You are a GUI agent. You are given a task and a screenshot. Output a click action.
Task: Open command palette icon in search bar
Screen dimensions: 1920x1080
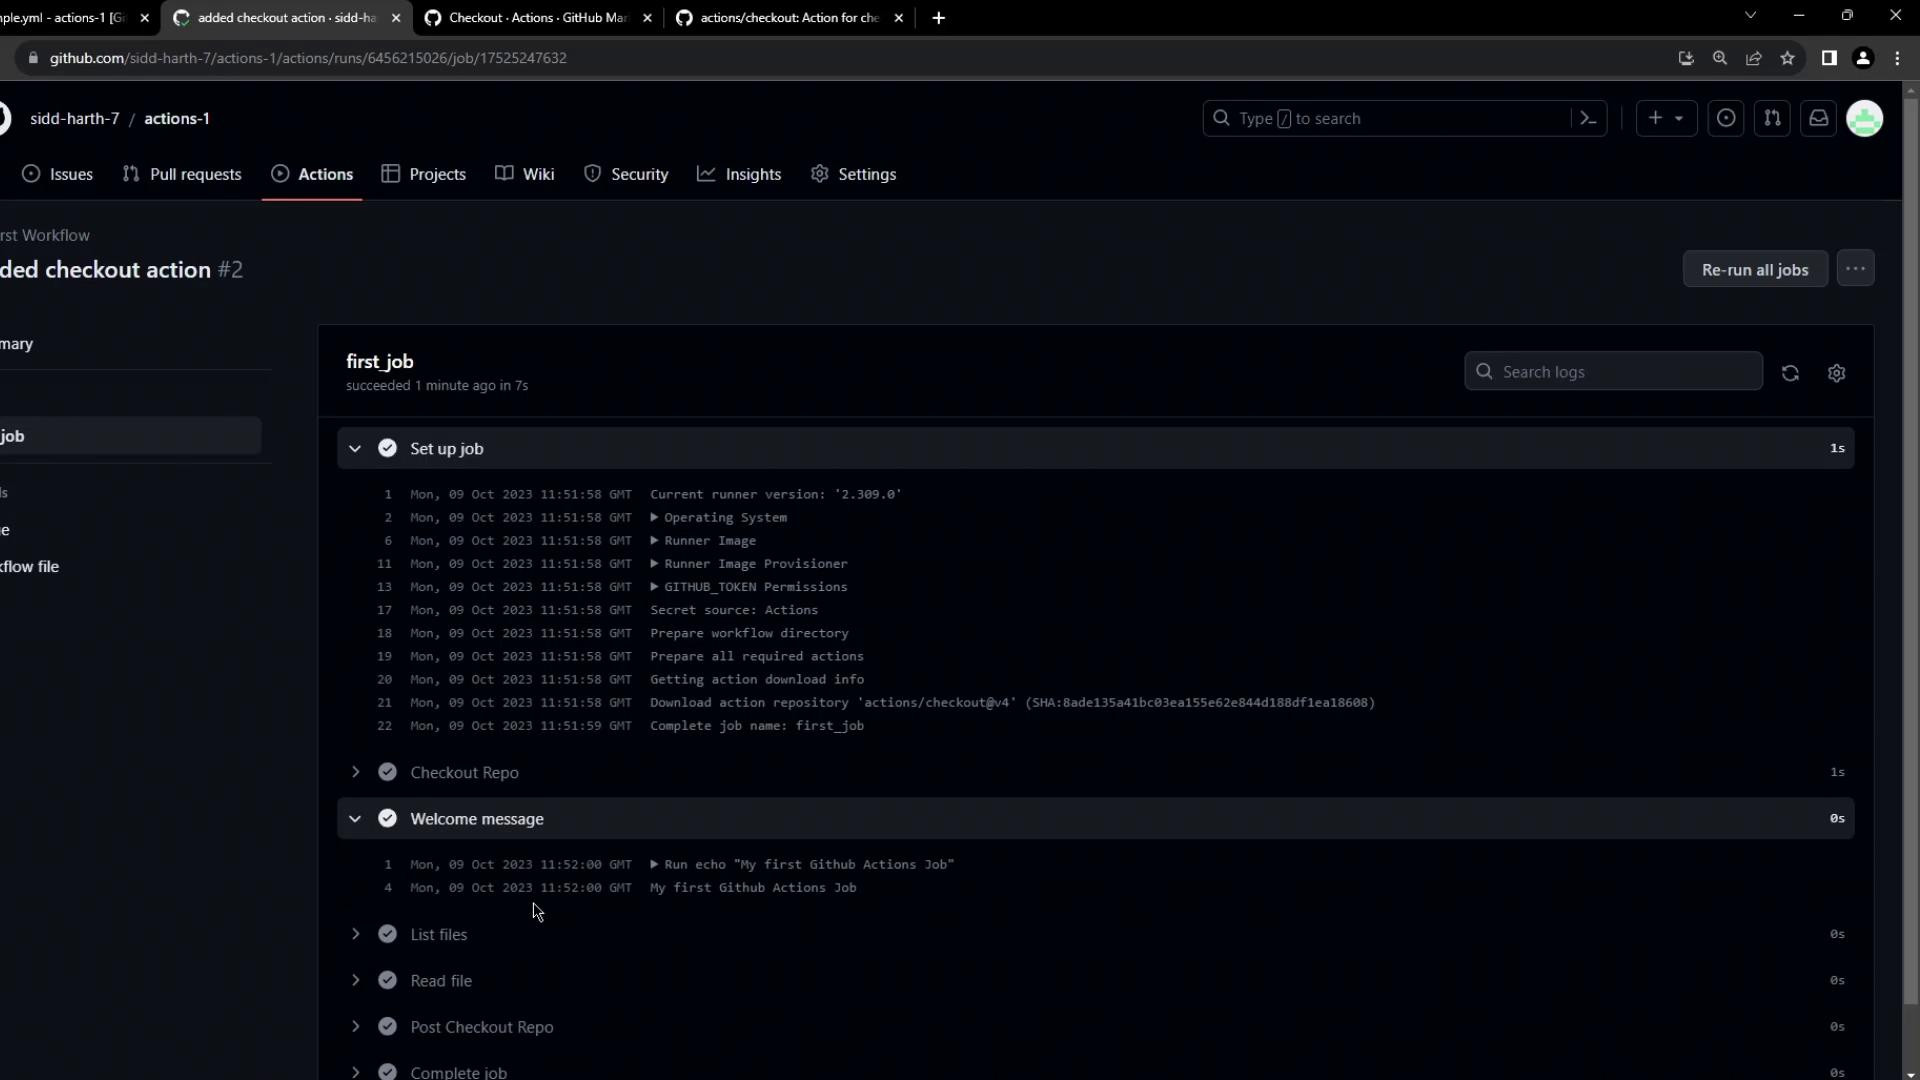pyautogui.click(x=1588, y=118)
